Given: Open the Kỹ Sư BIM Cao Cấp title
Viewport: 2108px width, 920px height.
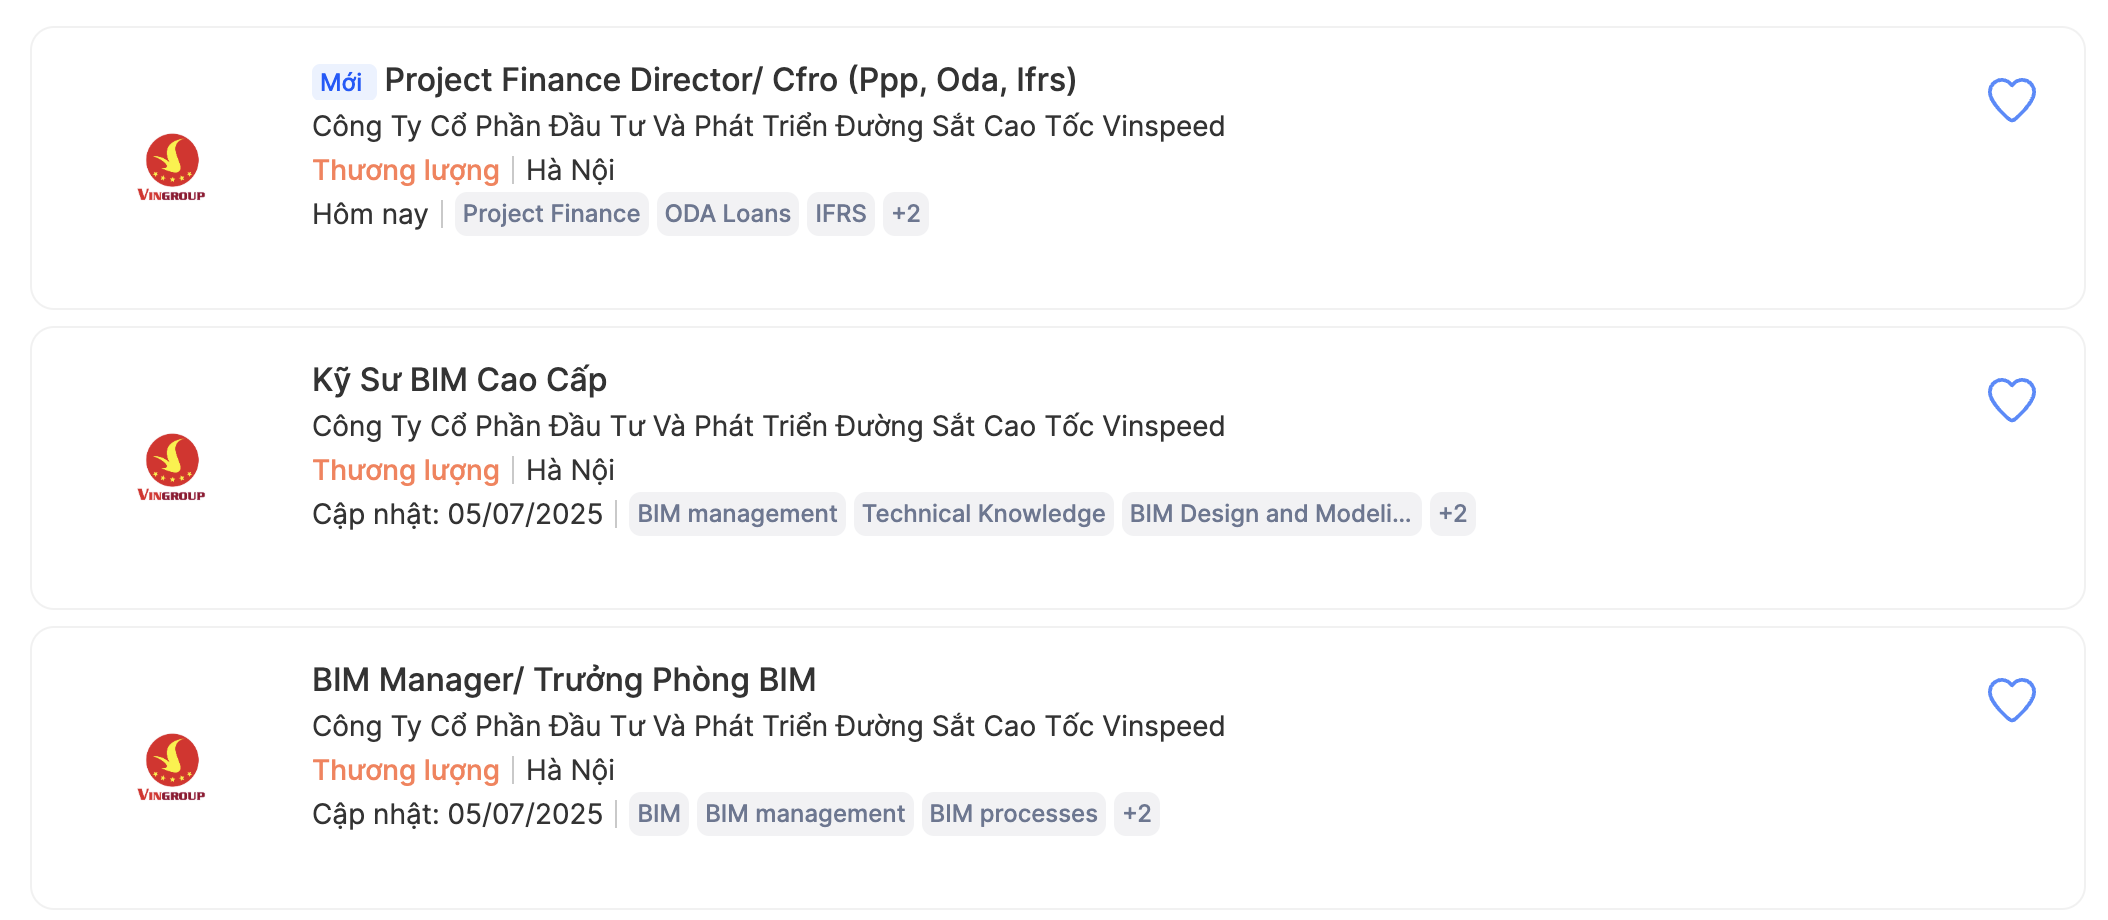Looking at the screenshot, I should click(459, 380).
